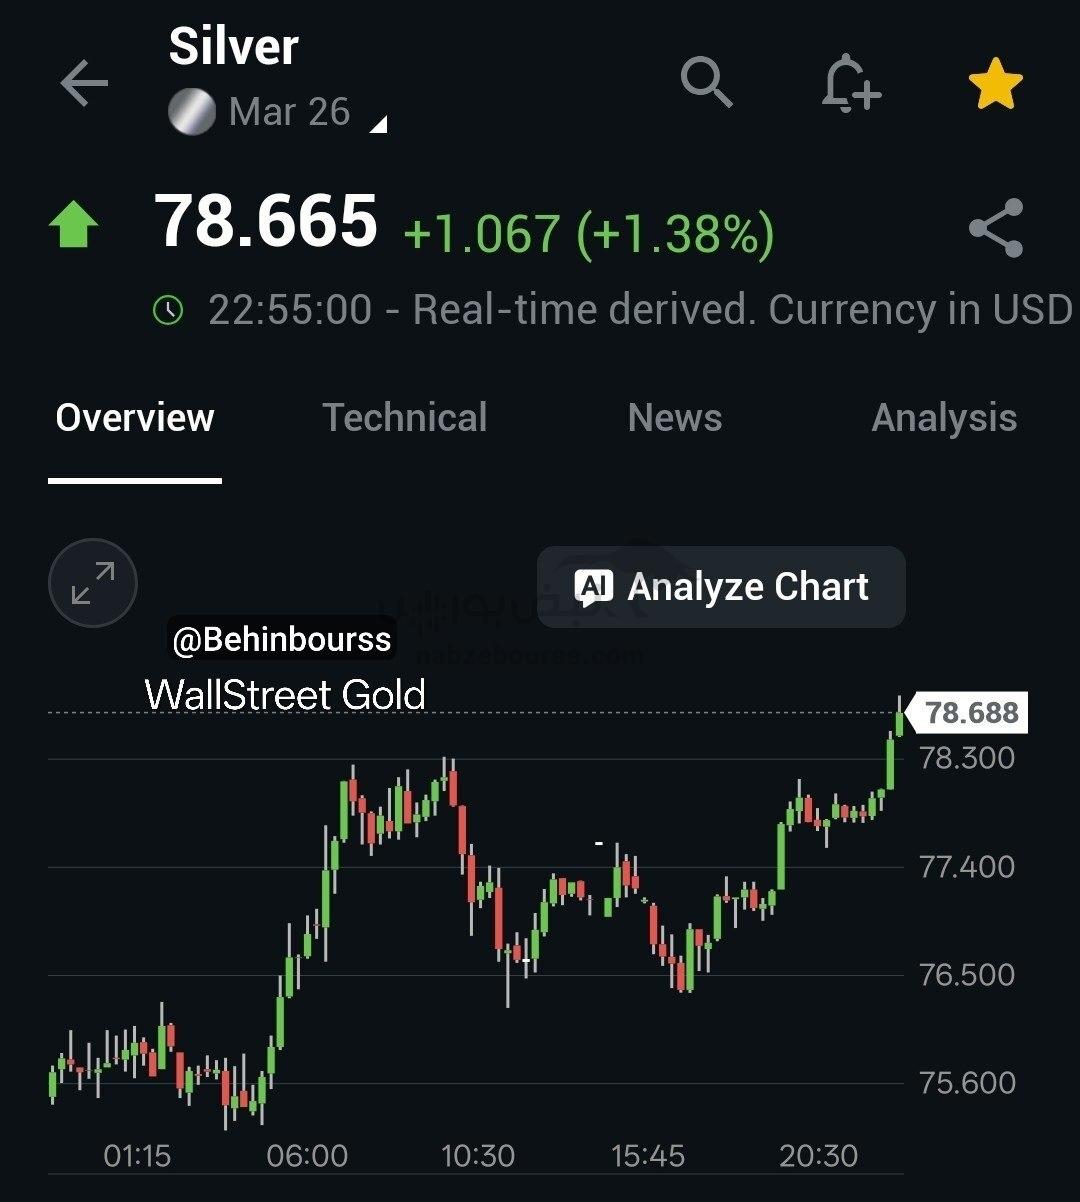The height and width of the screenshot is (1202, 1080).
Task: Tap the 78.665 silver price
Action: click(266, 221)
